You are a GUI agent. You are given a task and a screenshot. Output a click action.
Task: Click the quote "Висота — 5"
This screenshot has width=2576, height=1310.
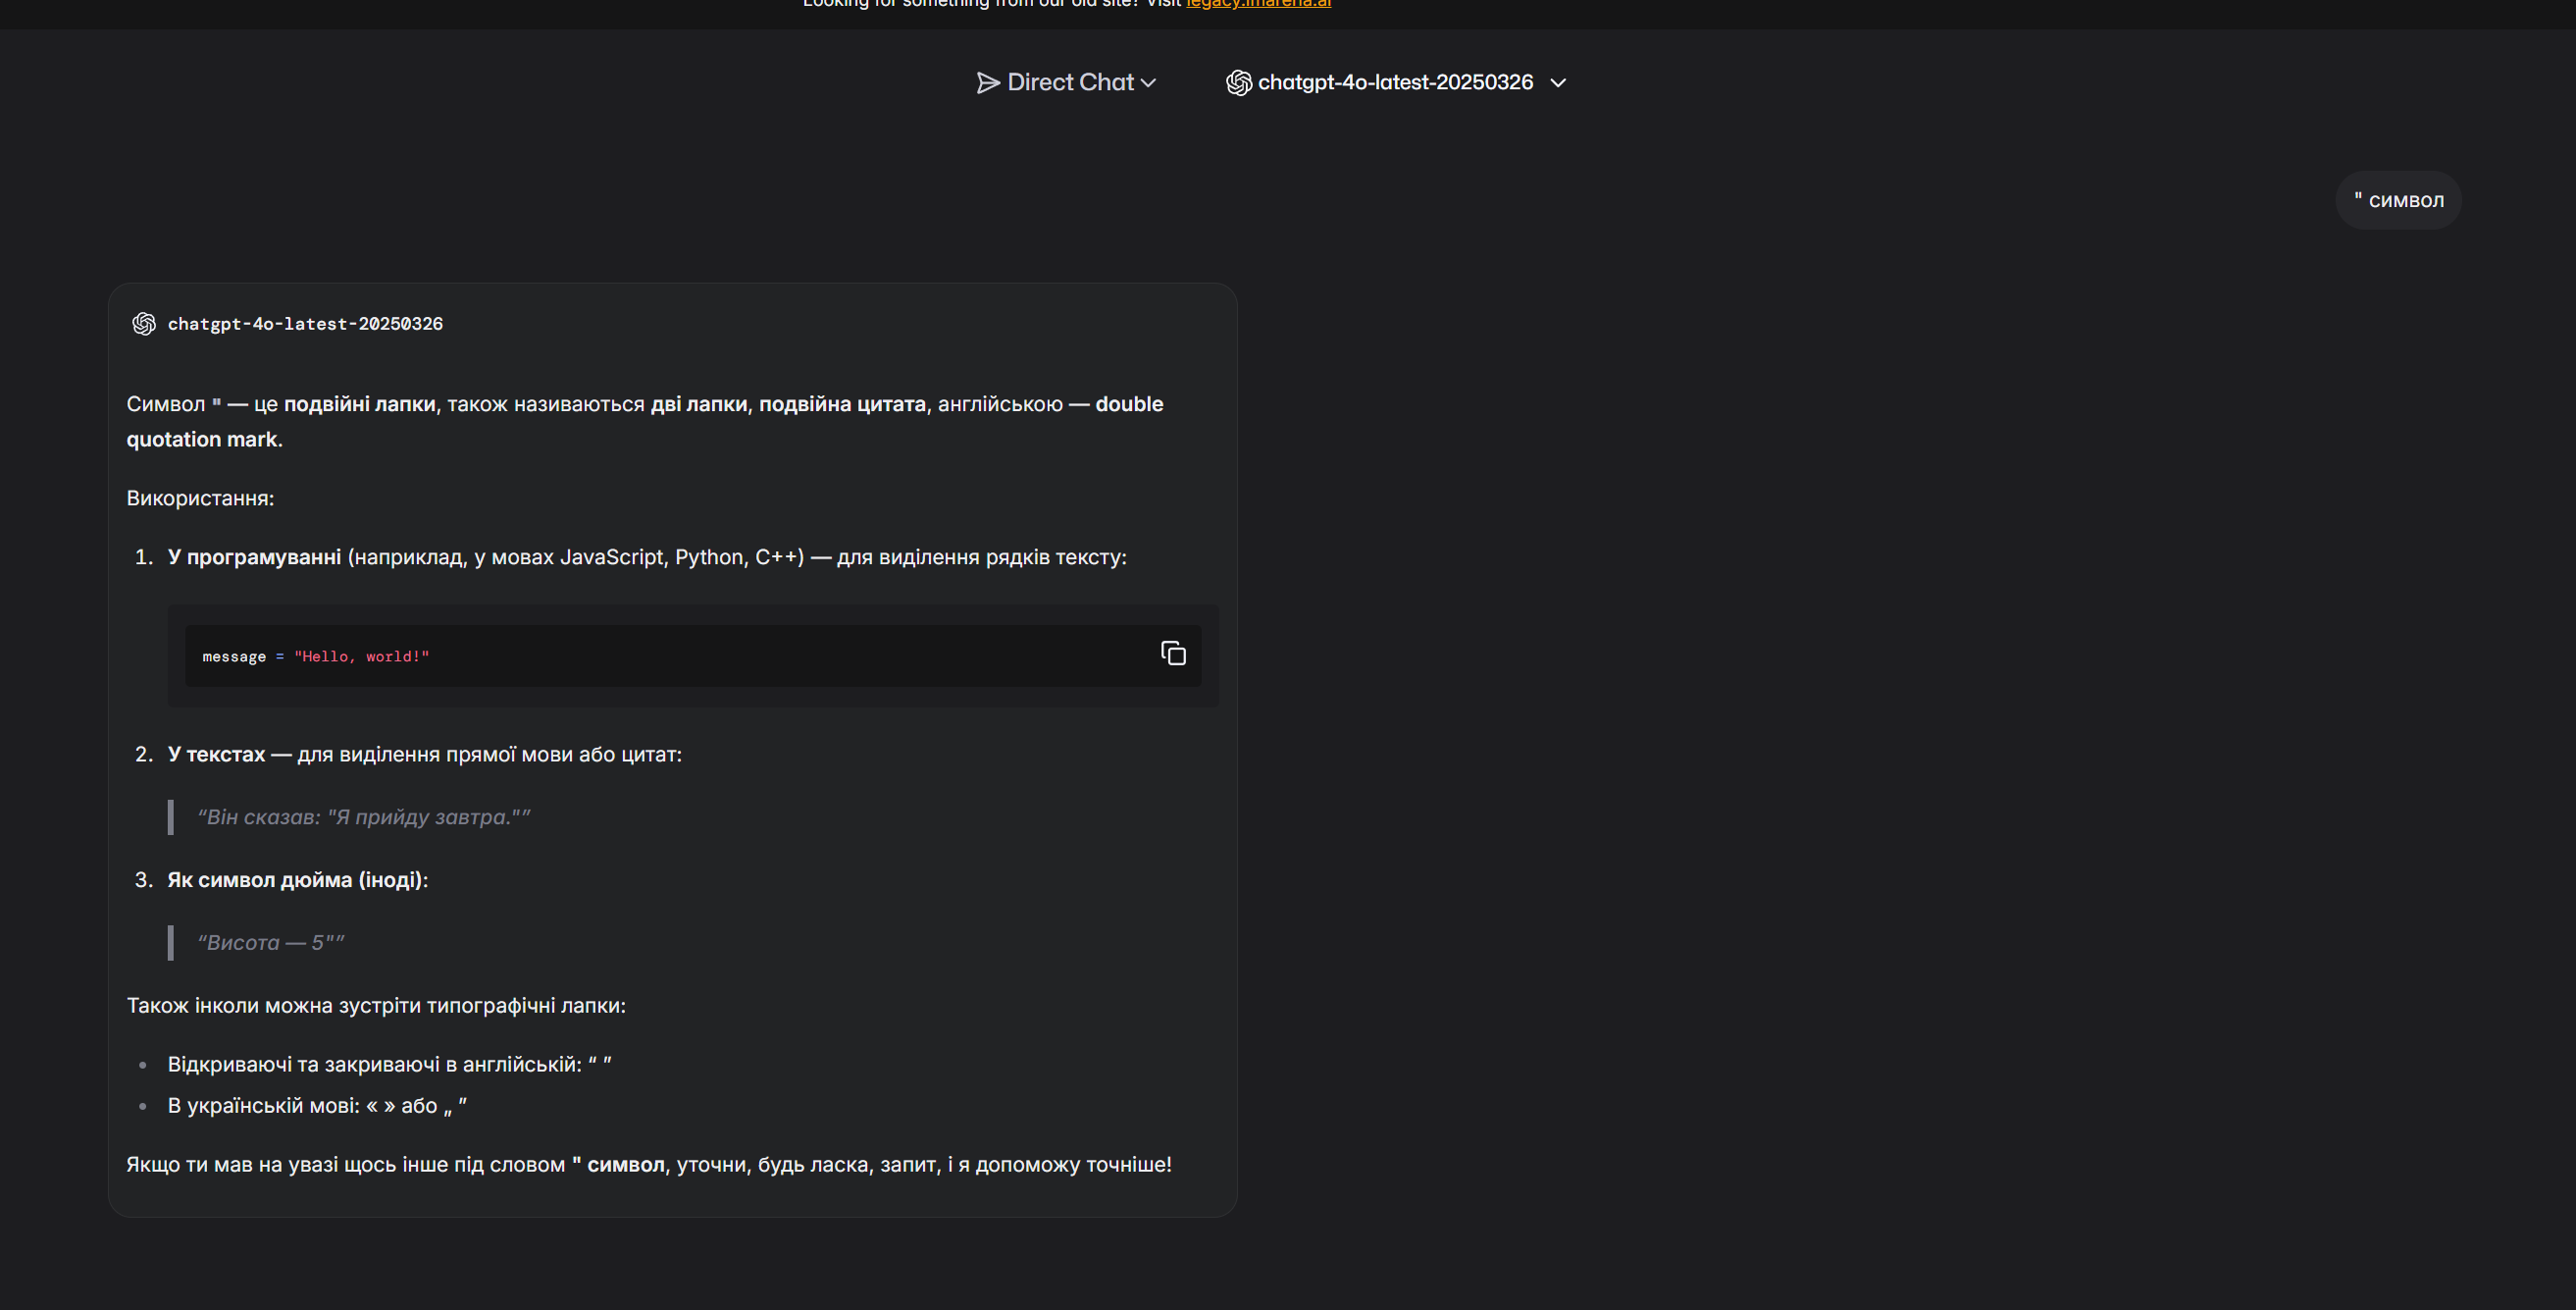point(270,943)
